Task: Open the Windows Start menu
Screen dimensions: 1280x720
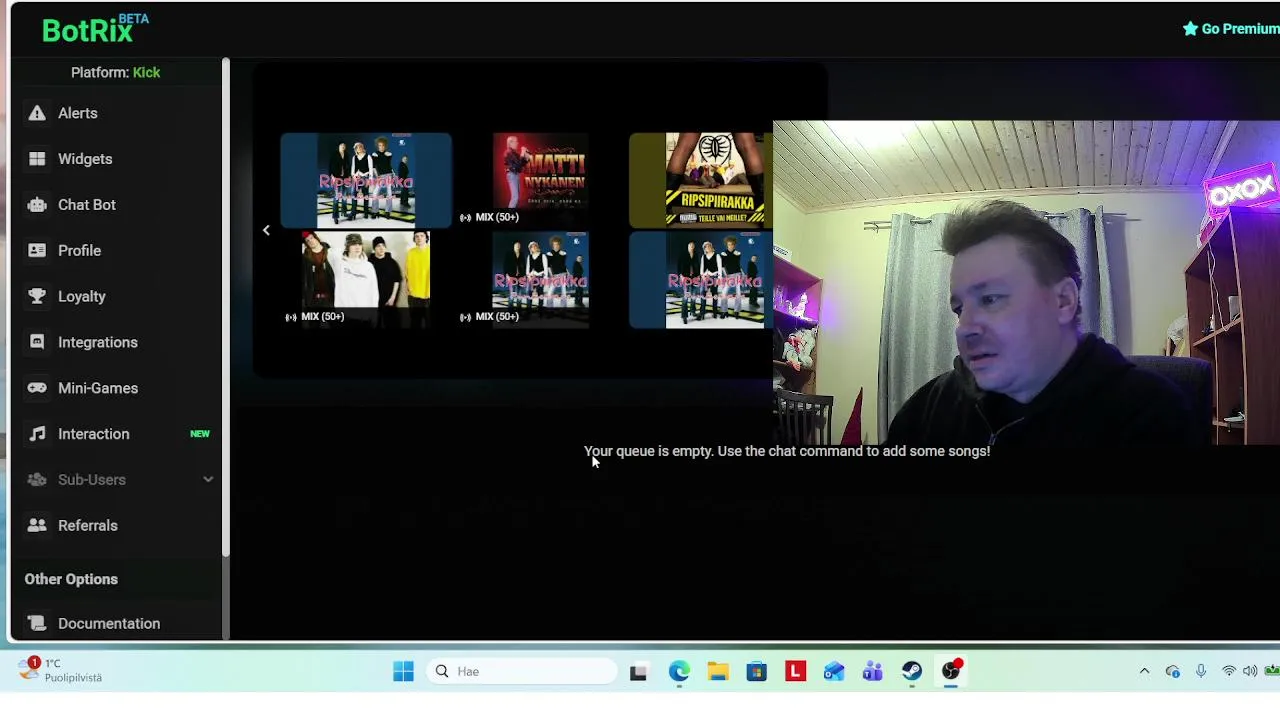Action: click(x=403, y=671)
